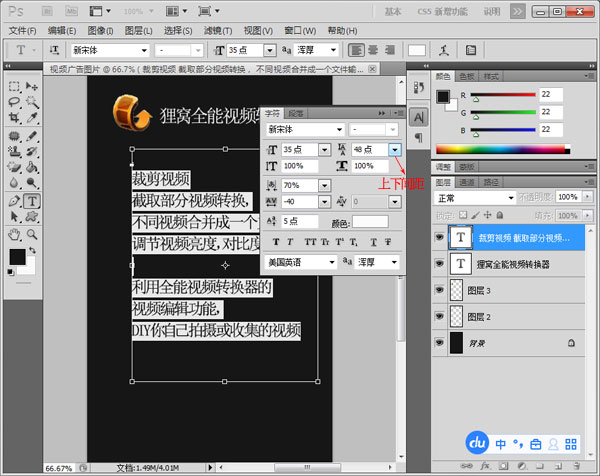Click the CS5 新增功能 workspace button
The image size is (600, 476).
pos(442,12)
